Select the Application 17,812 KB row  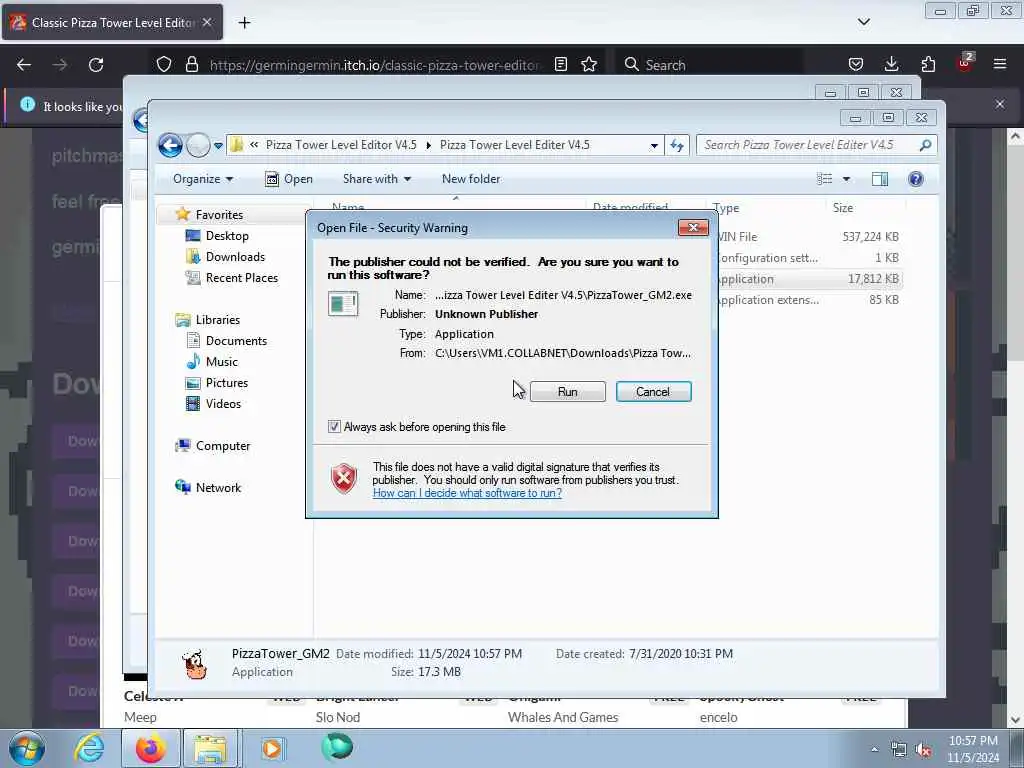(810, 279)
